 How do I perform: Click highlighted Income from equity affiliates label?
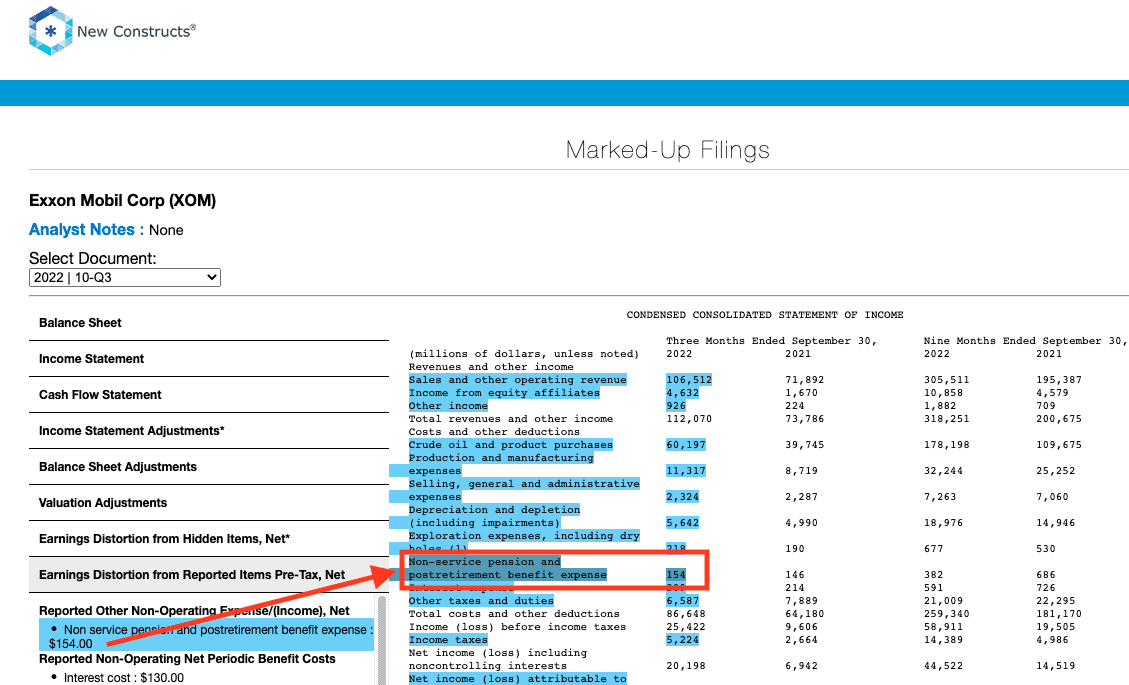(504, 393)
